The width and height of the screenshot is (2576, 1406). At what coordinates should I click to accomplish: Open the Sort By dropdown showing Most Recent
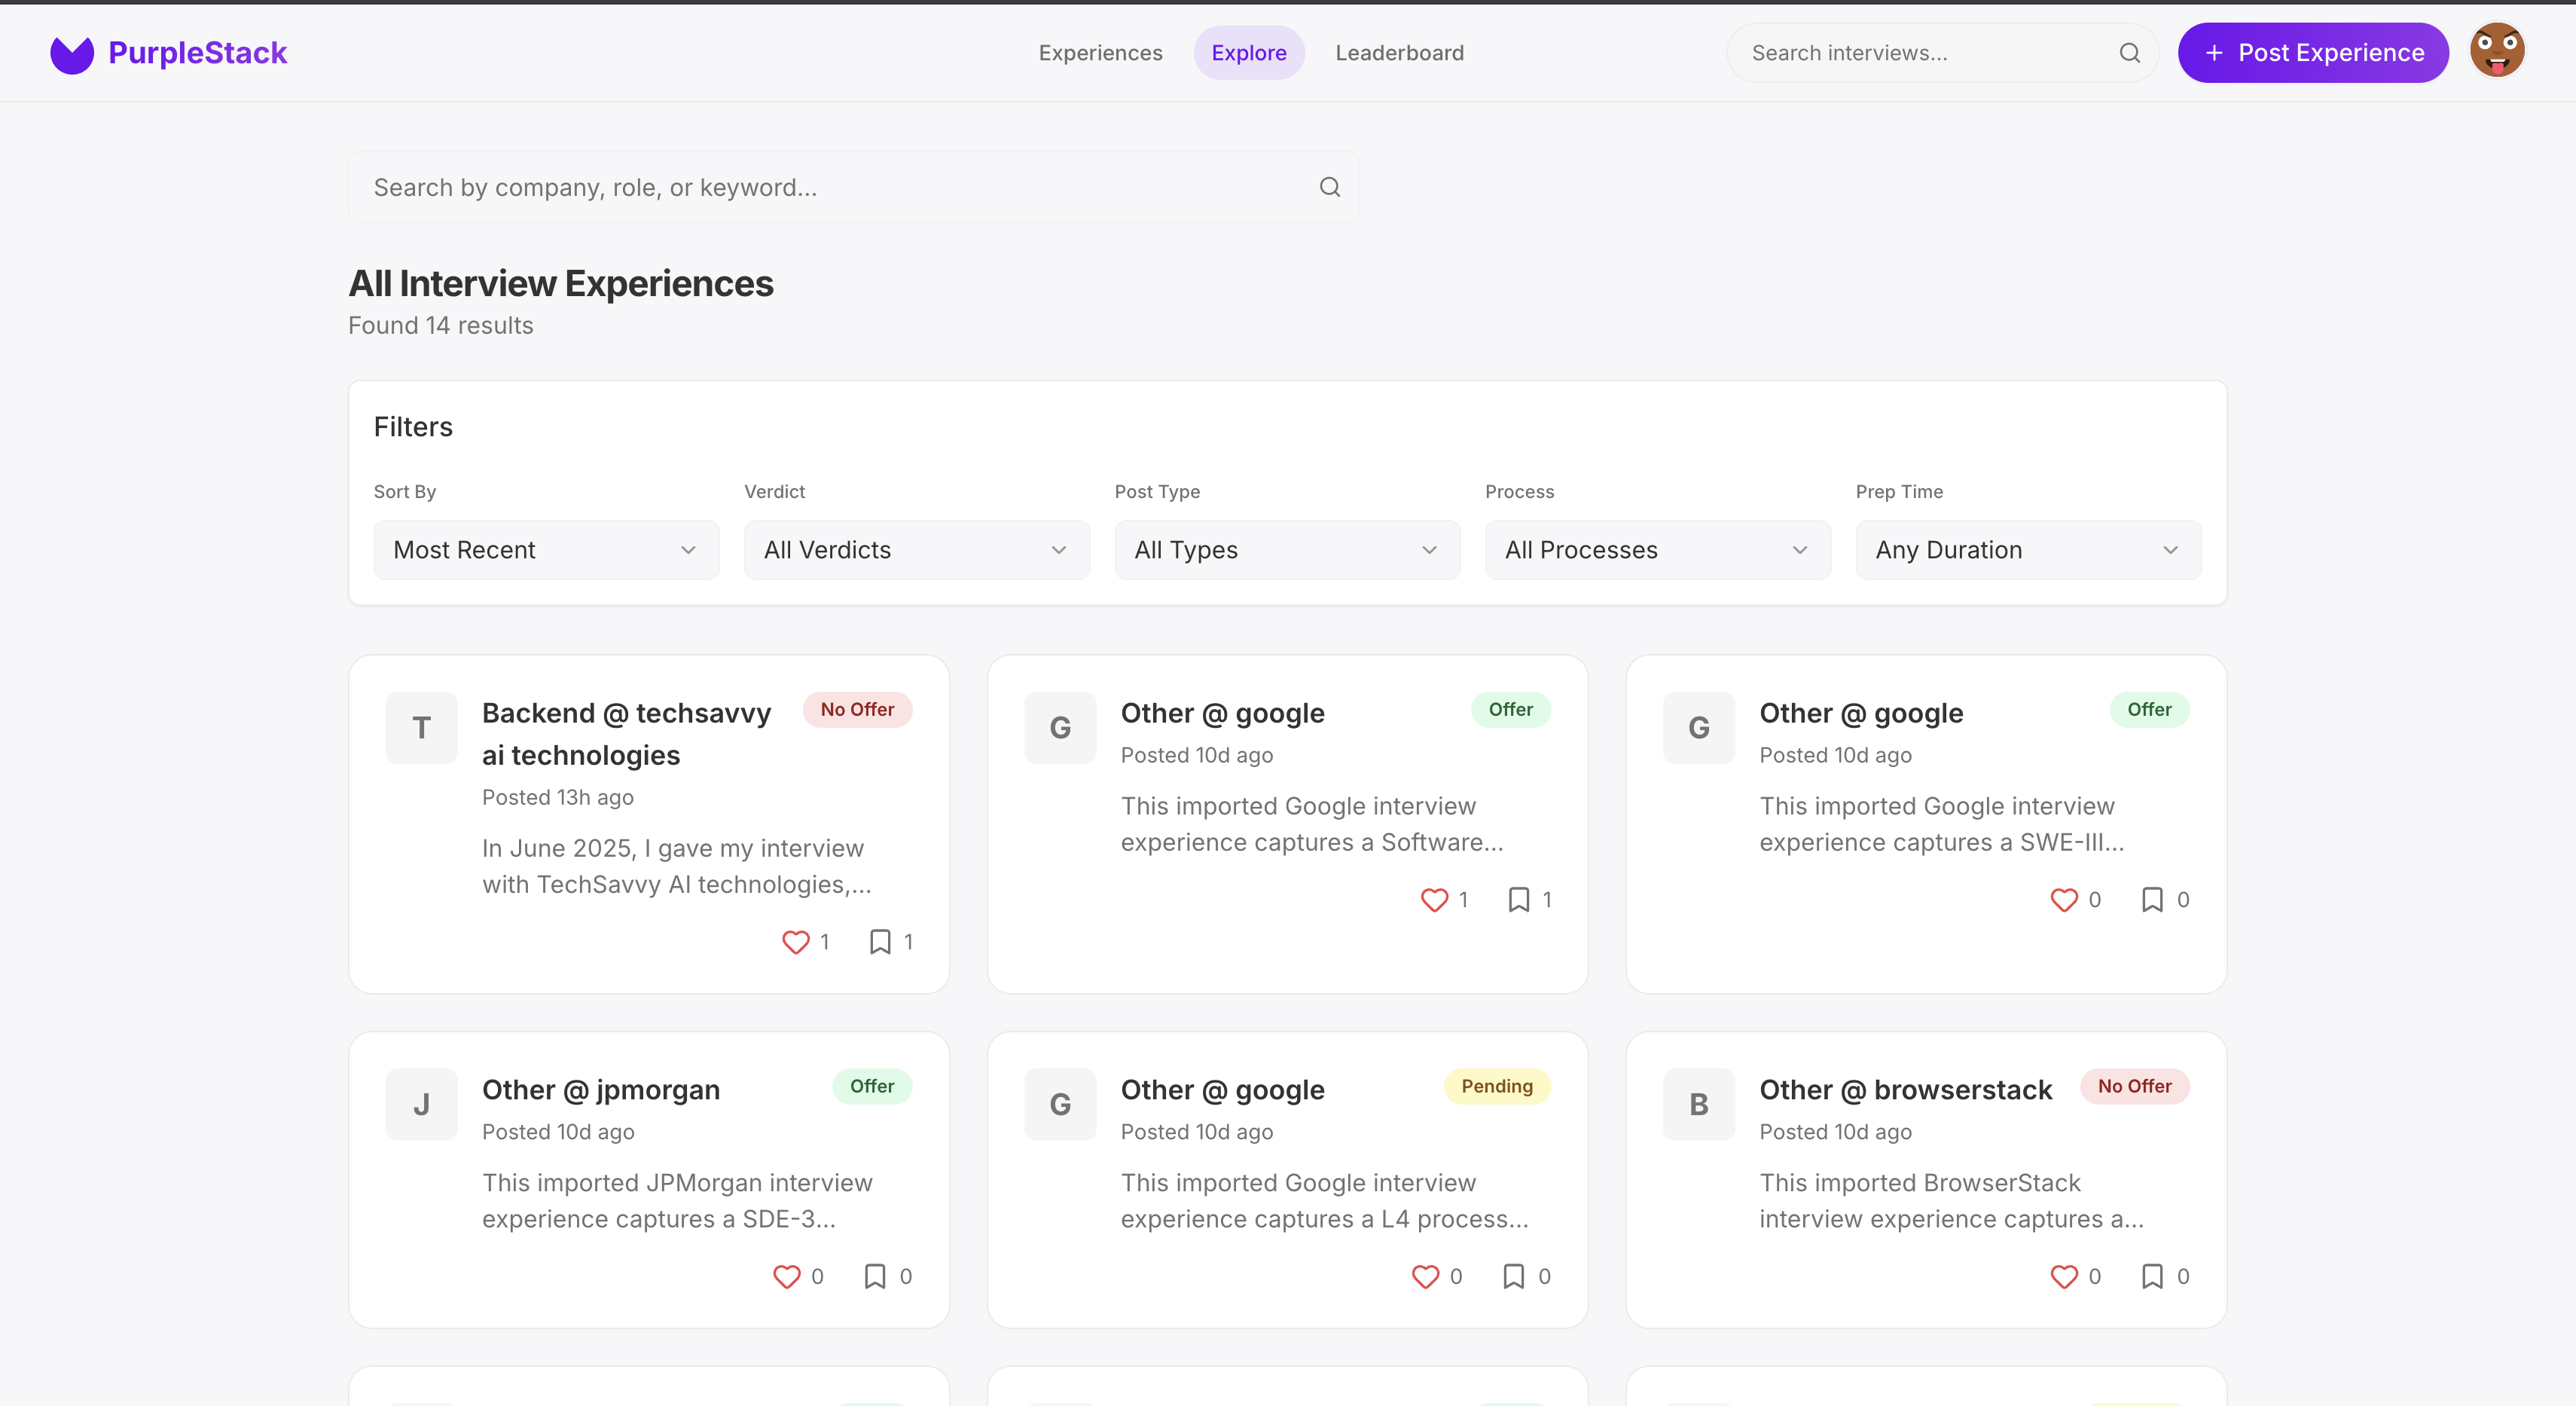coord(545,549)
